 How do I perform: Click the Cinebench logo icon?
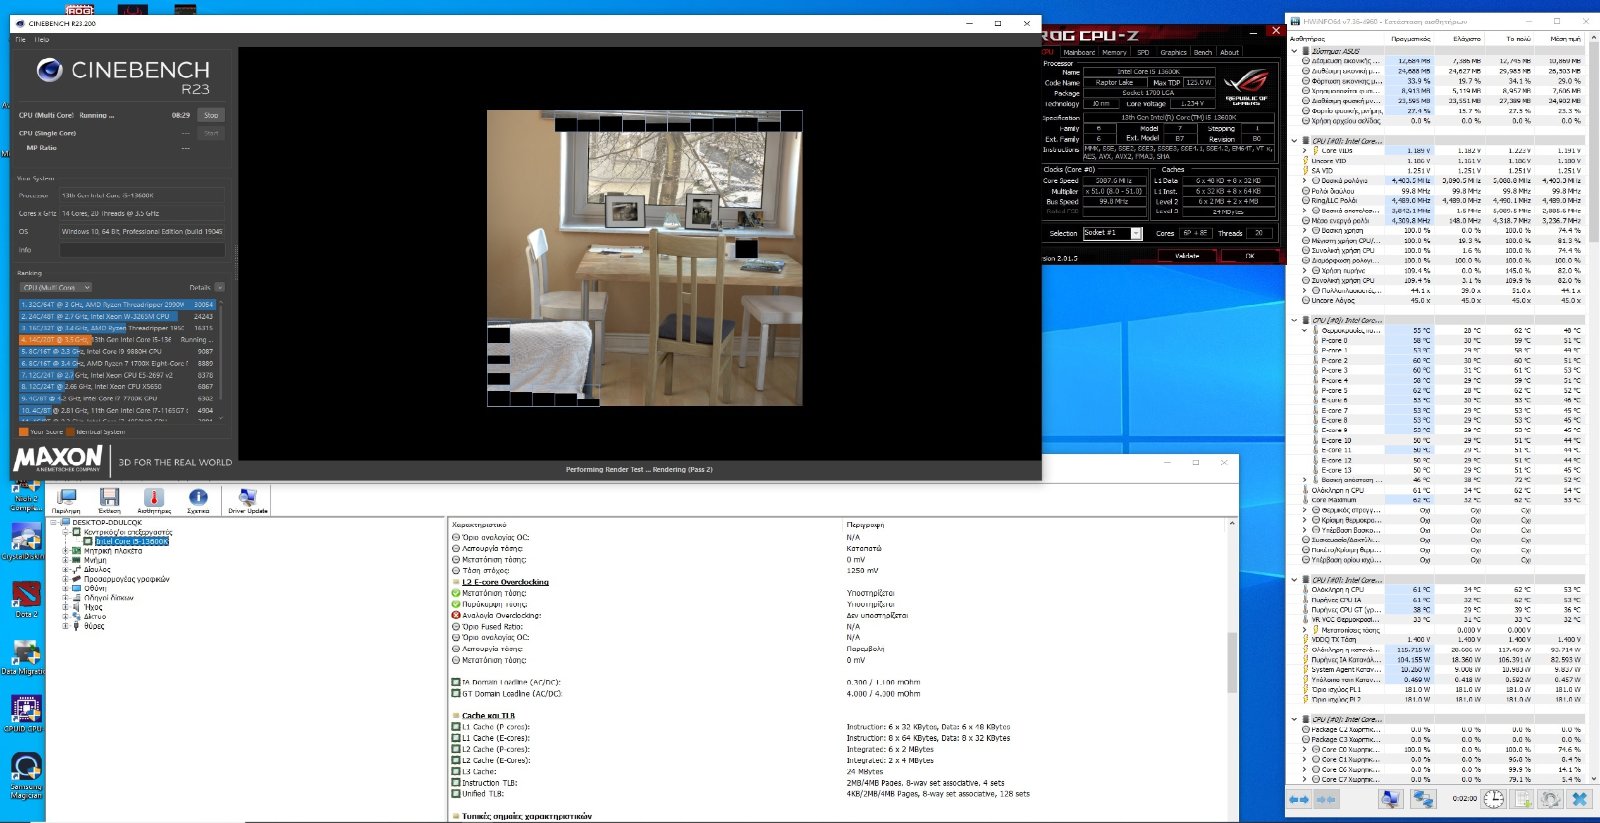(x=49, y=70)
